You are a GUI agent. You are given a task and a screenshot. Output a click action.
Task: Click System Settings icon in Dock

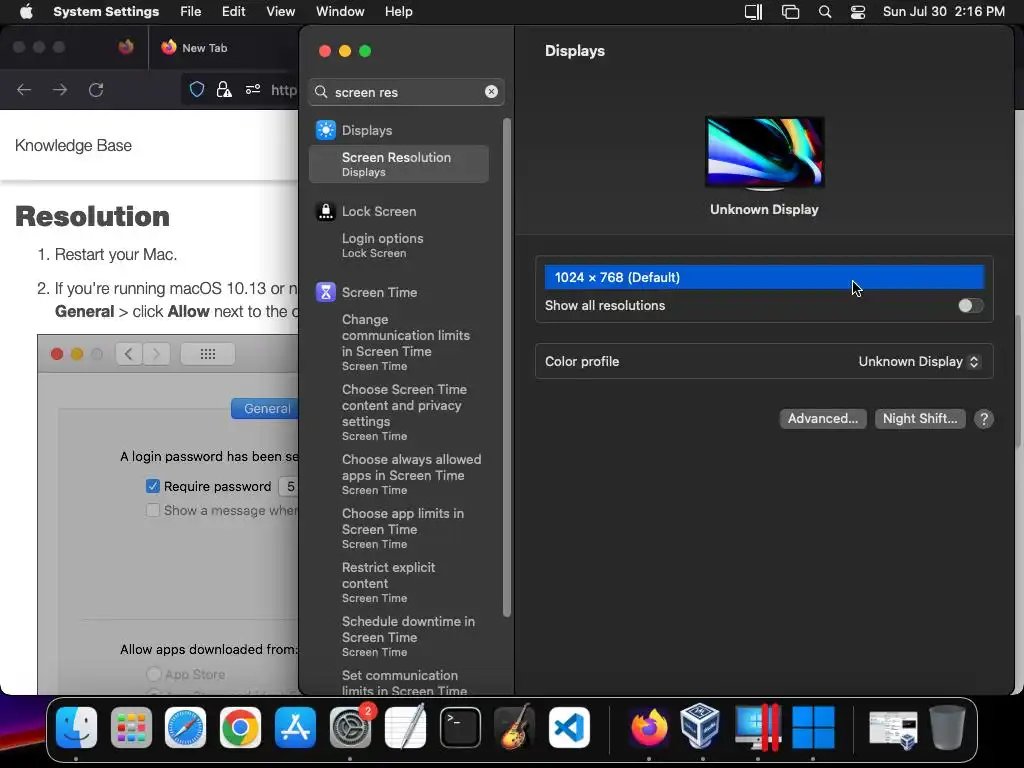350,728
